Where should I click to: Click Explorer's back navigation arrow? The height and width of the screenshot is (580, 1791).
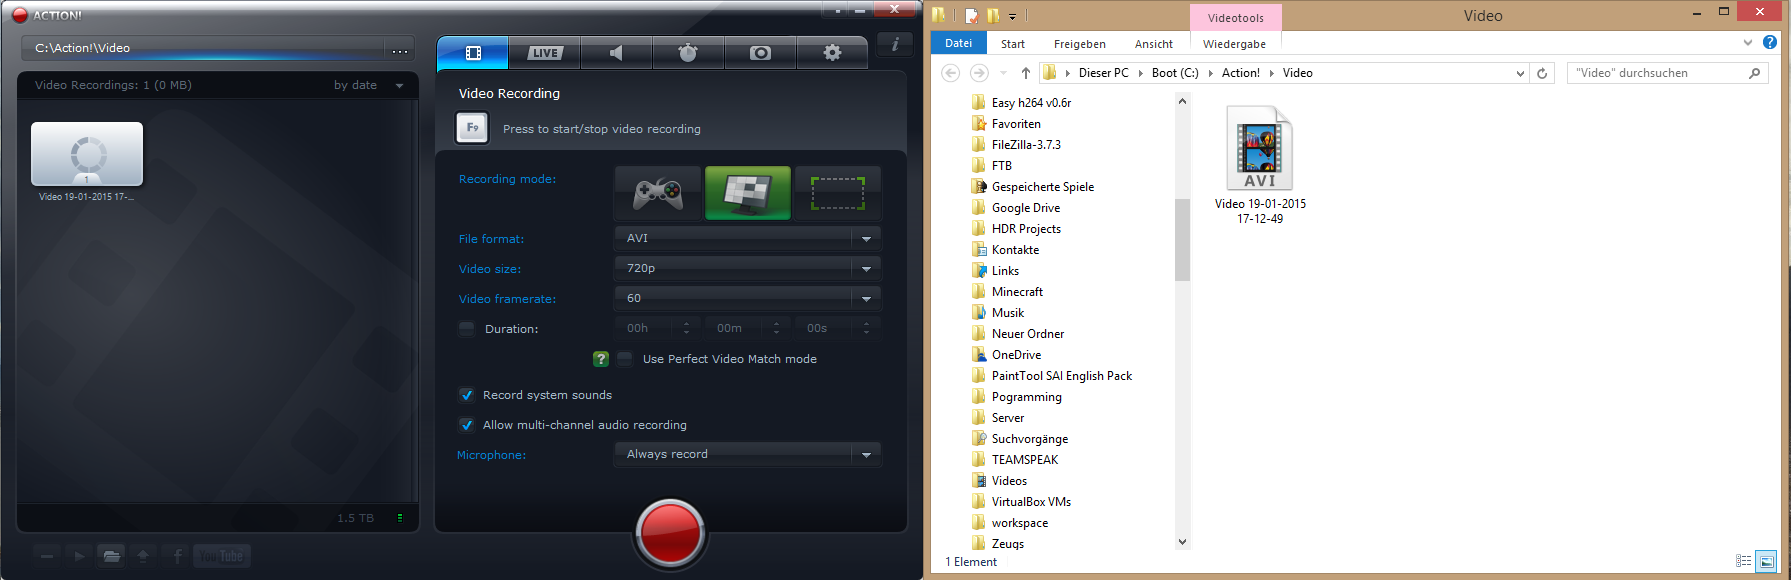951,73
